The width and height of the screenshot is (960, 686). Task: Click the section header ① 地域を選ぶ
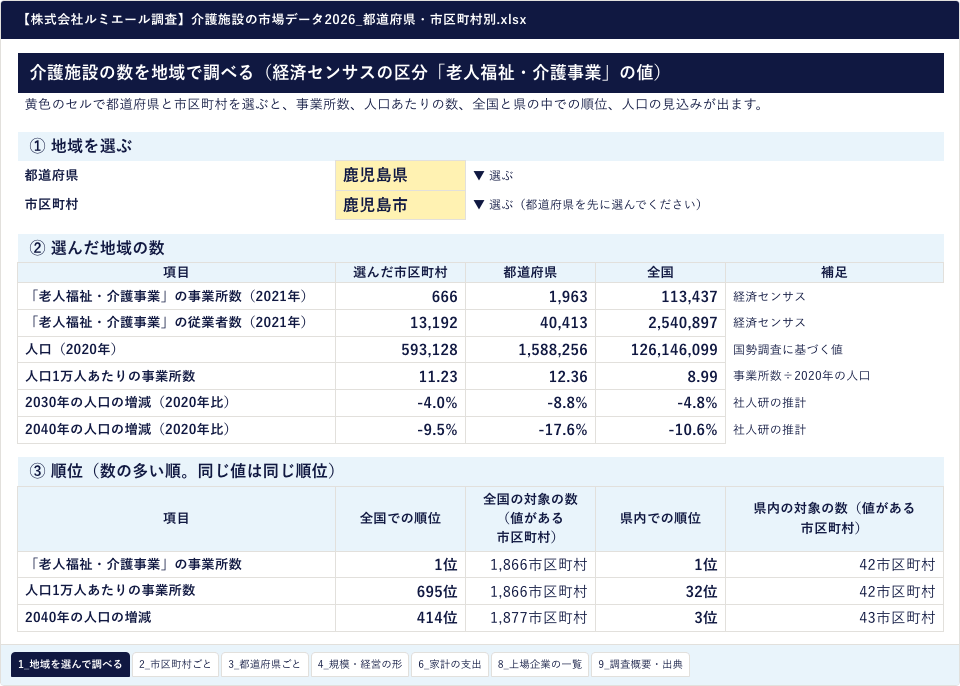point(481,146)
